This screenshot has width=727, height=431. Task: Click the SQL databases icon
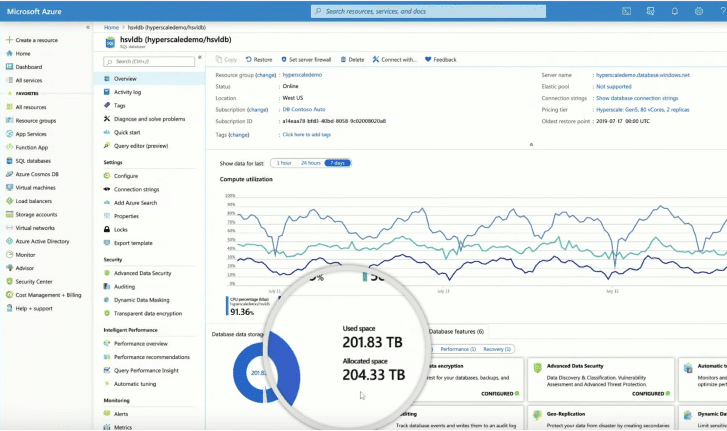coord(9,161)
